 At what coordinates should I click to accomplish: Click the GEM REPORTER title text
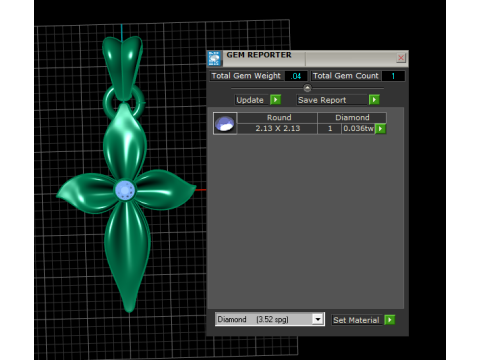coord(259,55)
